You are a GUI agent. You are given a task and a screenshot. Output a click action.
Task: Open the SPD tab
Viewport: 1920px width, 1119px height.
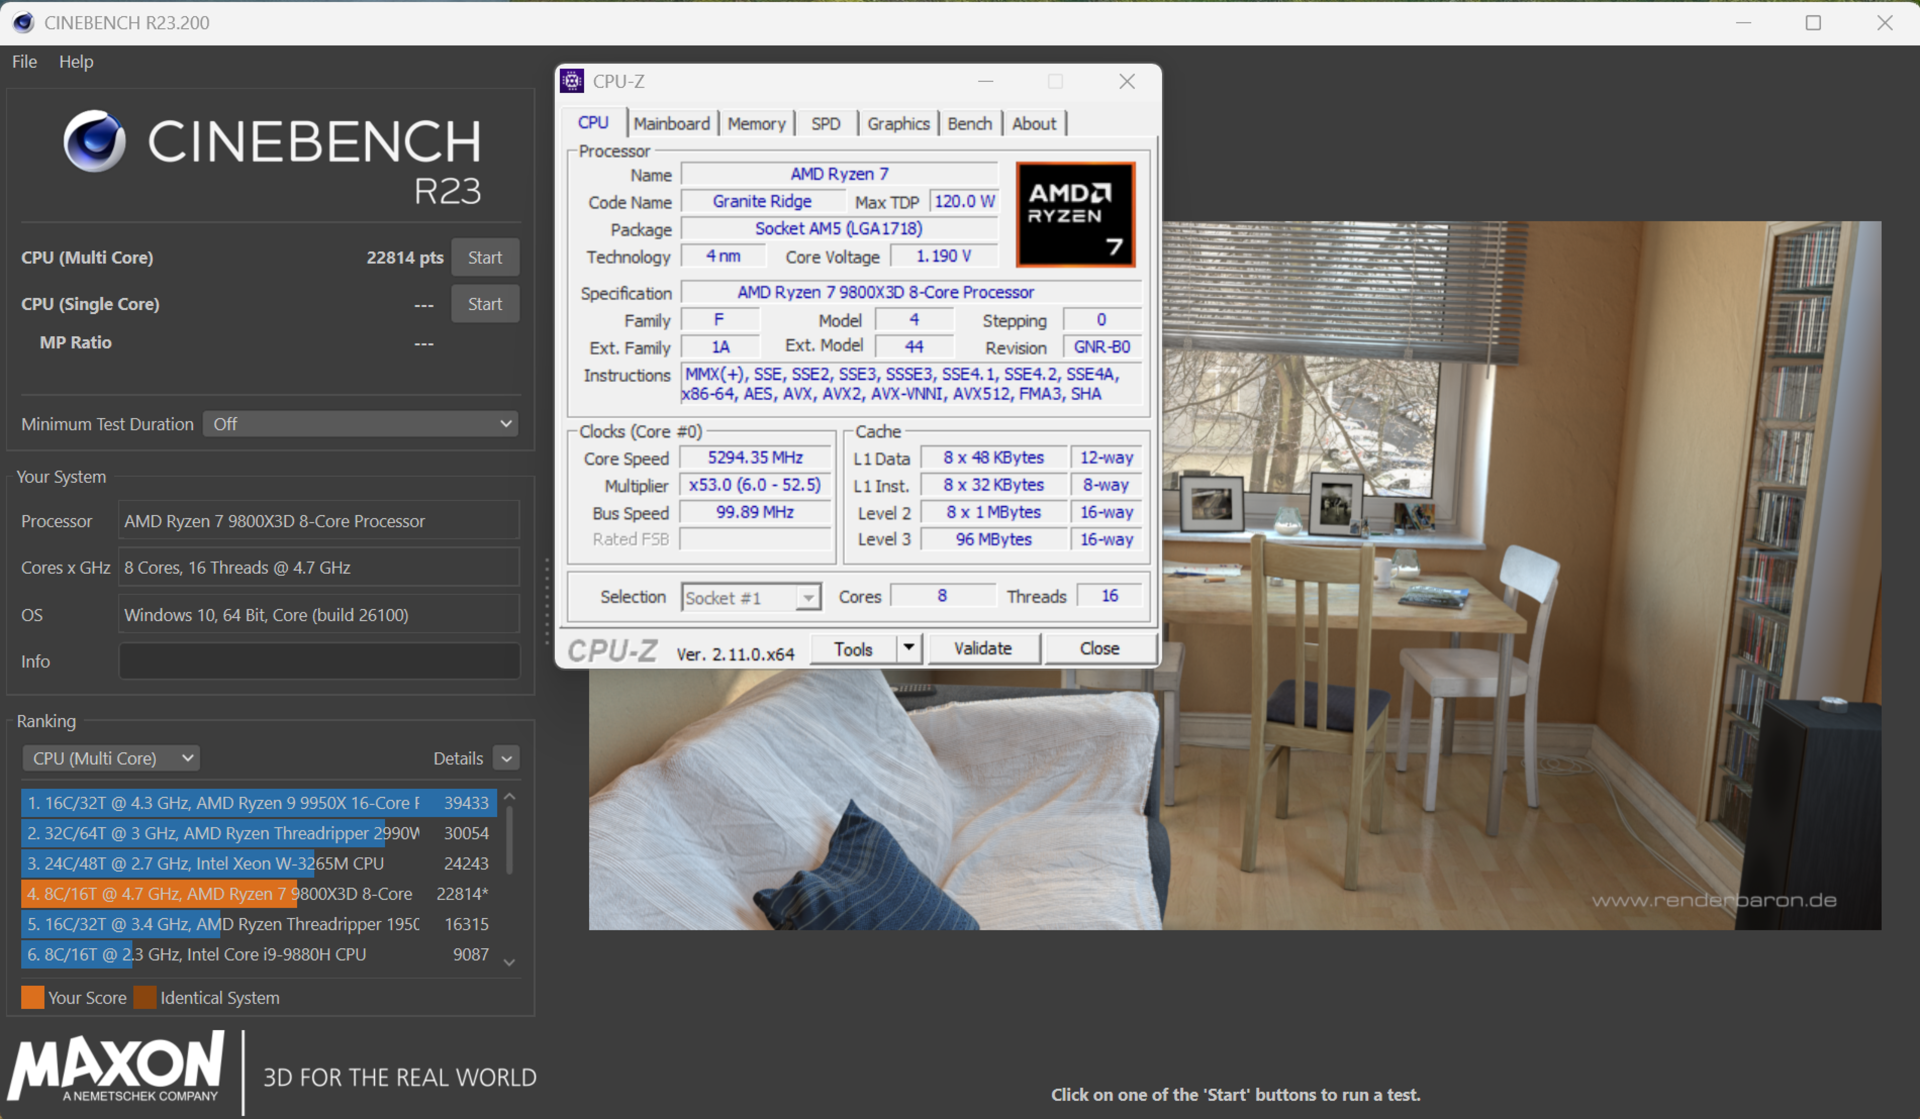pyautogui.click(x=826, y=123)
